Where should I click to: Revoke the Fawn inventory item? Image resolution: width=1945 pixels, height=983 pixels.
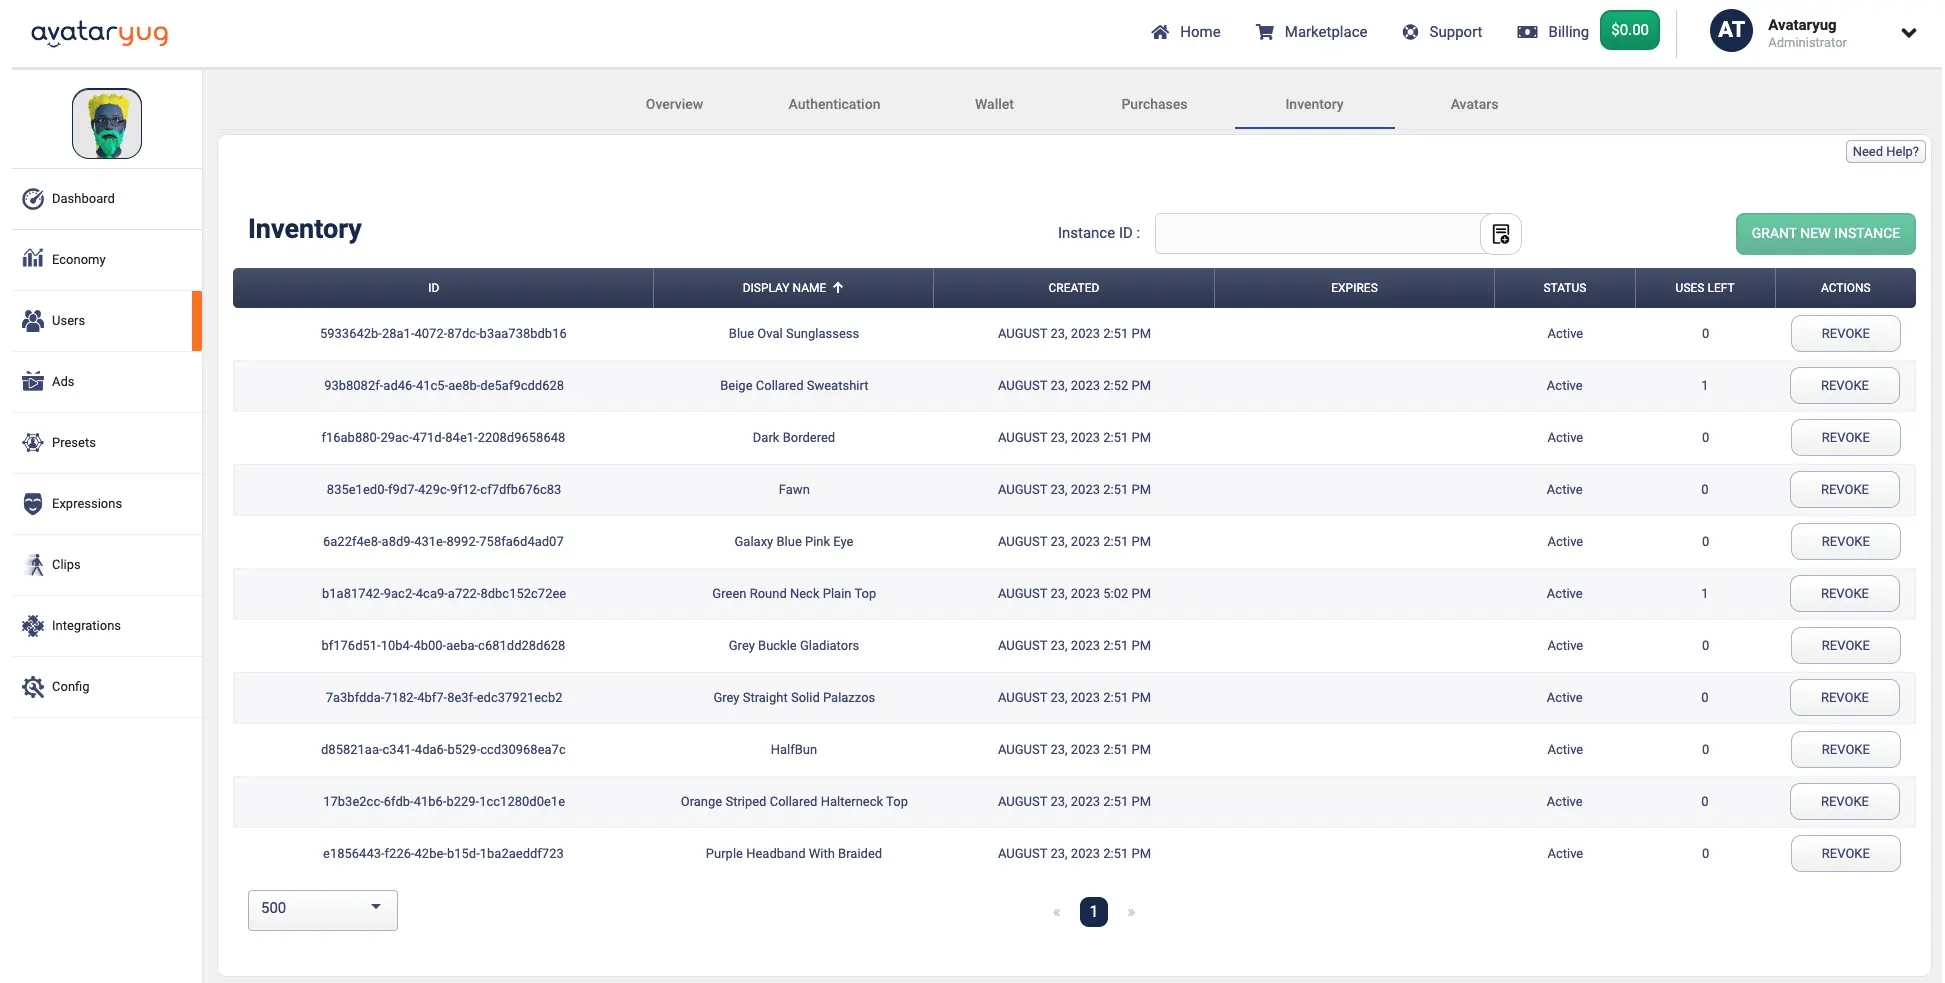tap(1845, 489)
